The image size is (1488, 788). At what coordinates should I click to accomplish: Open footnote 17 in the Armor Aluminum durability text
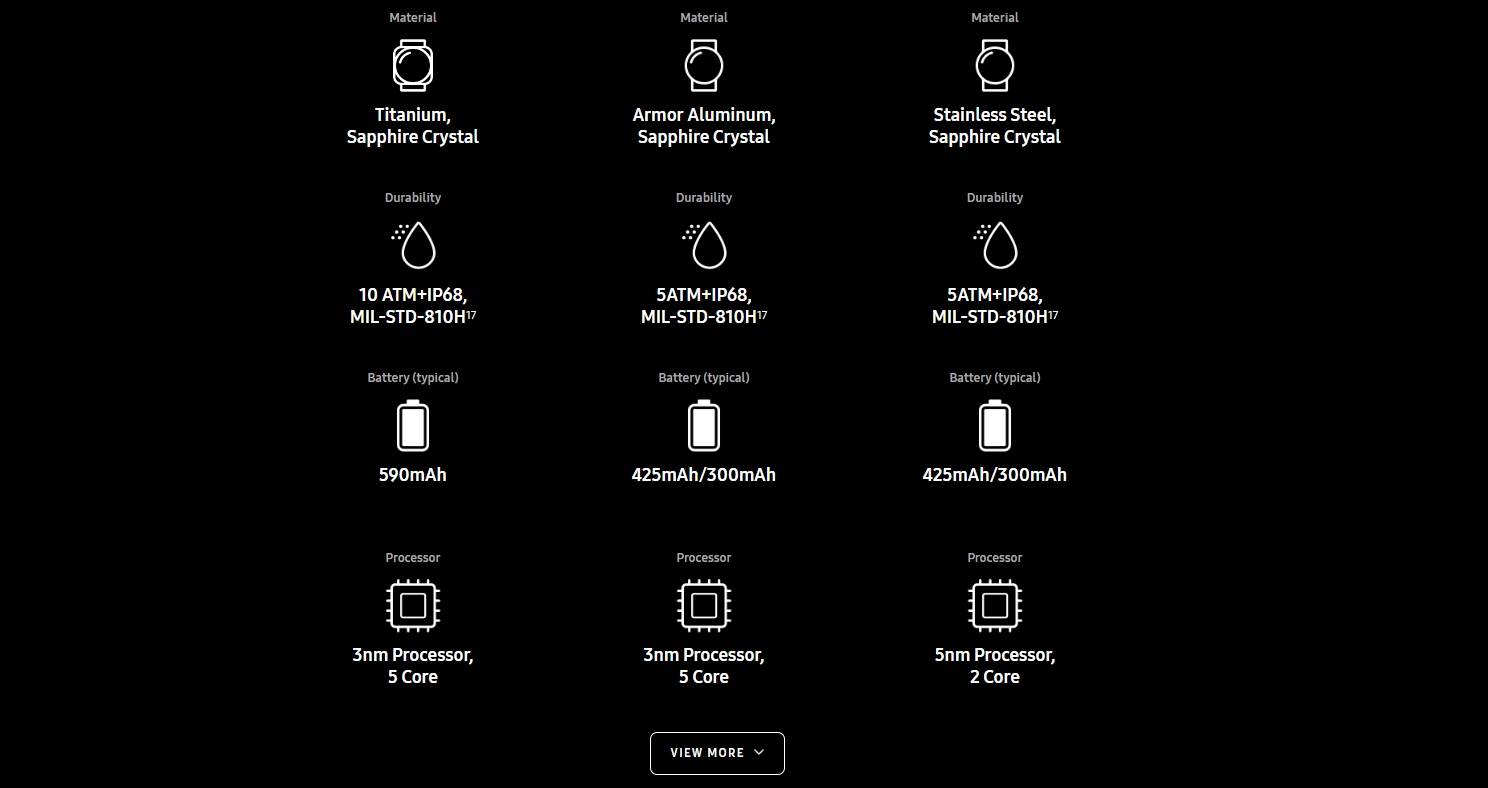click(x=762, y=314)
